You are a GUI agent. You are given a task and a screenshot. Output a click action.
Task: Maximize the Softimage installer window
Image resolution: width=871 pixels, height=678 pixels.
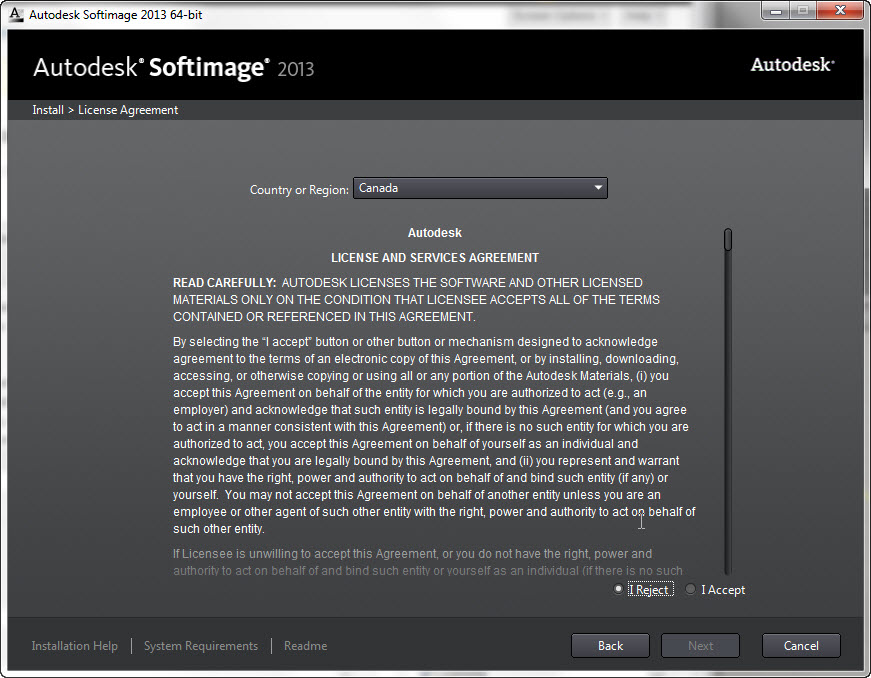[x=802, y=11]
